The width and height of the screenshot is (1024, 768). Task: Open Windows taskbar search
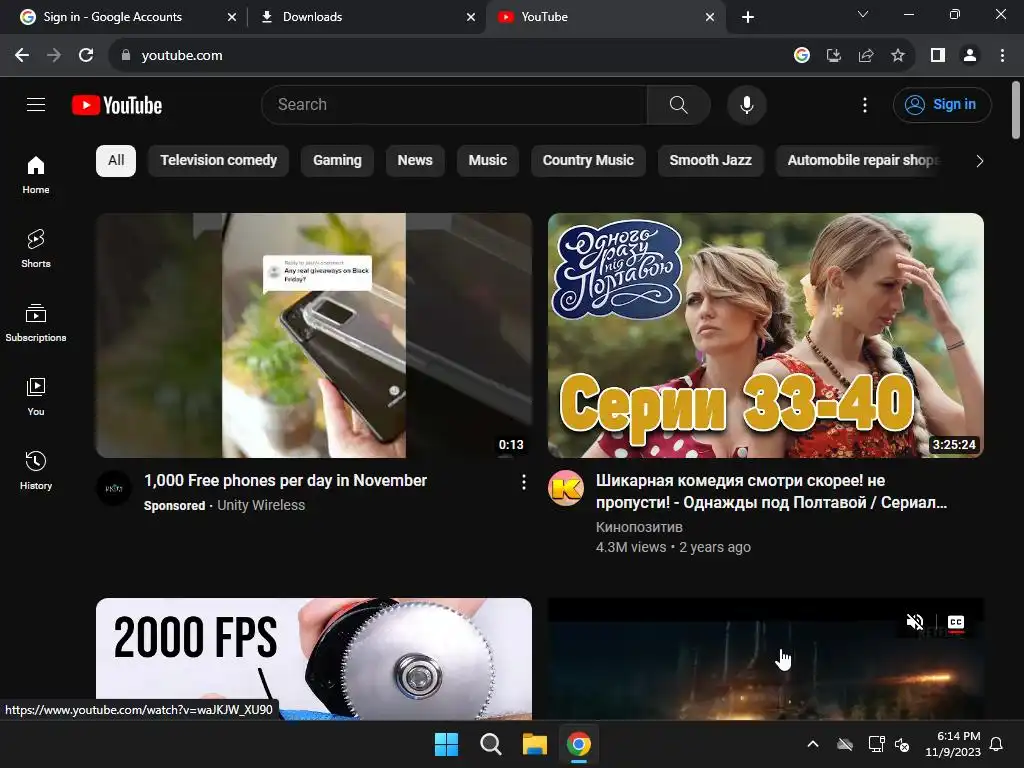(x=490, y=744)
